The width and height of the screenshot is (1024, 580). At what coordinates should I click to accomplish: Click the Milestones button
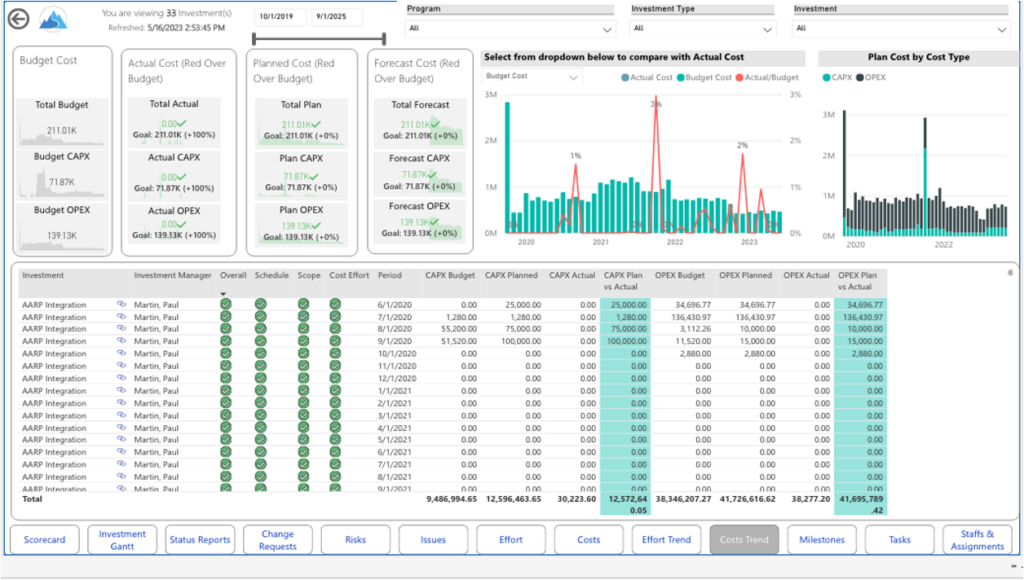822,540
